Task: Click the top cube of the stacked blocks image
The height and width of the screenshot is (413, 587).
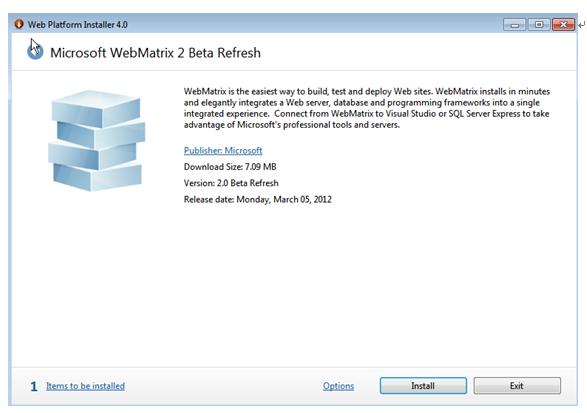Action: pyautogui.click(x=96, y=108)
